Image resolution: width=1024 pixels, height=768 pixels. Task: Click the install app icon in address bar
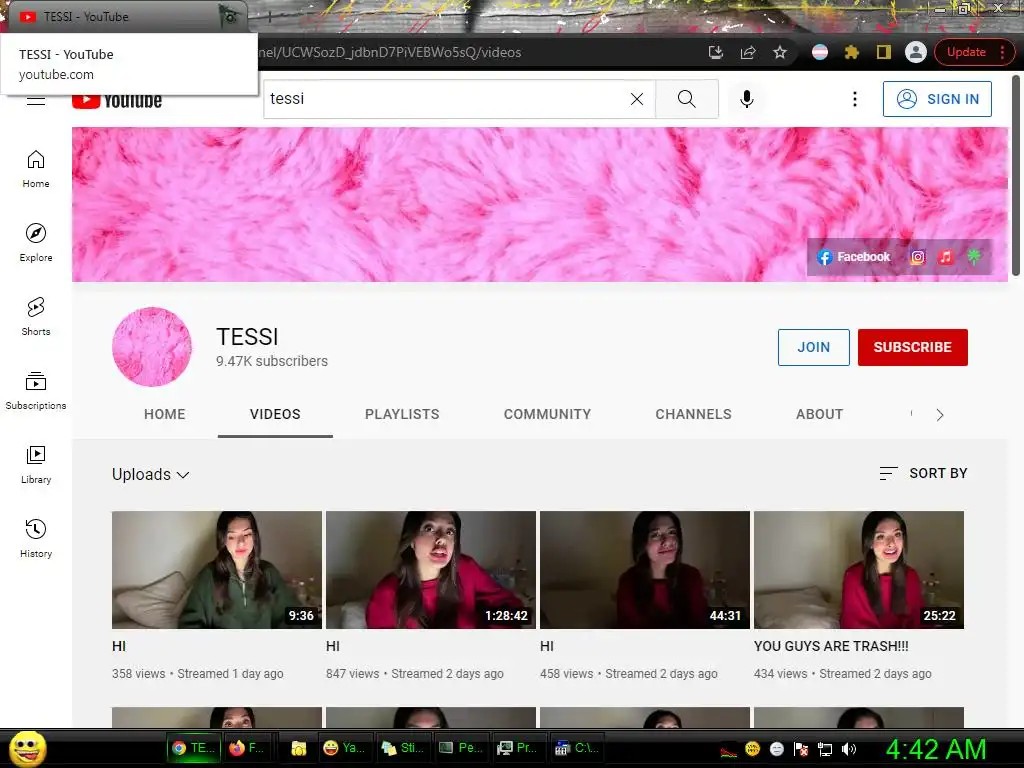716,52
